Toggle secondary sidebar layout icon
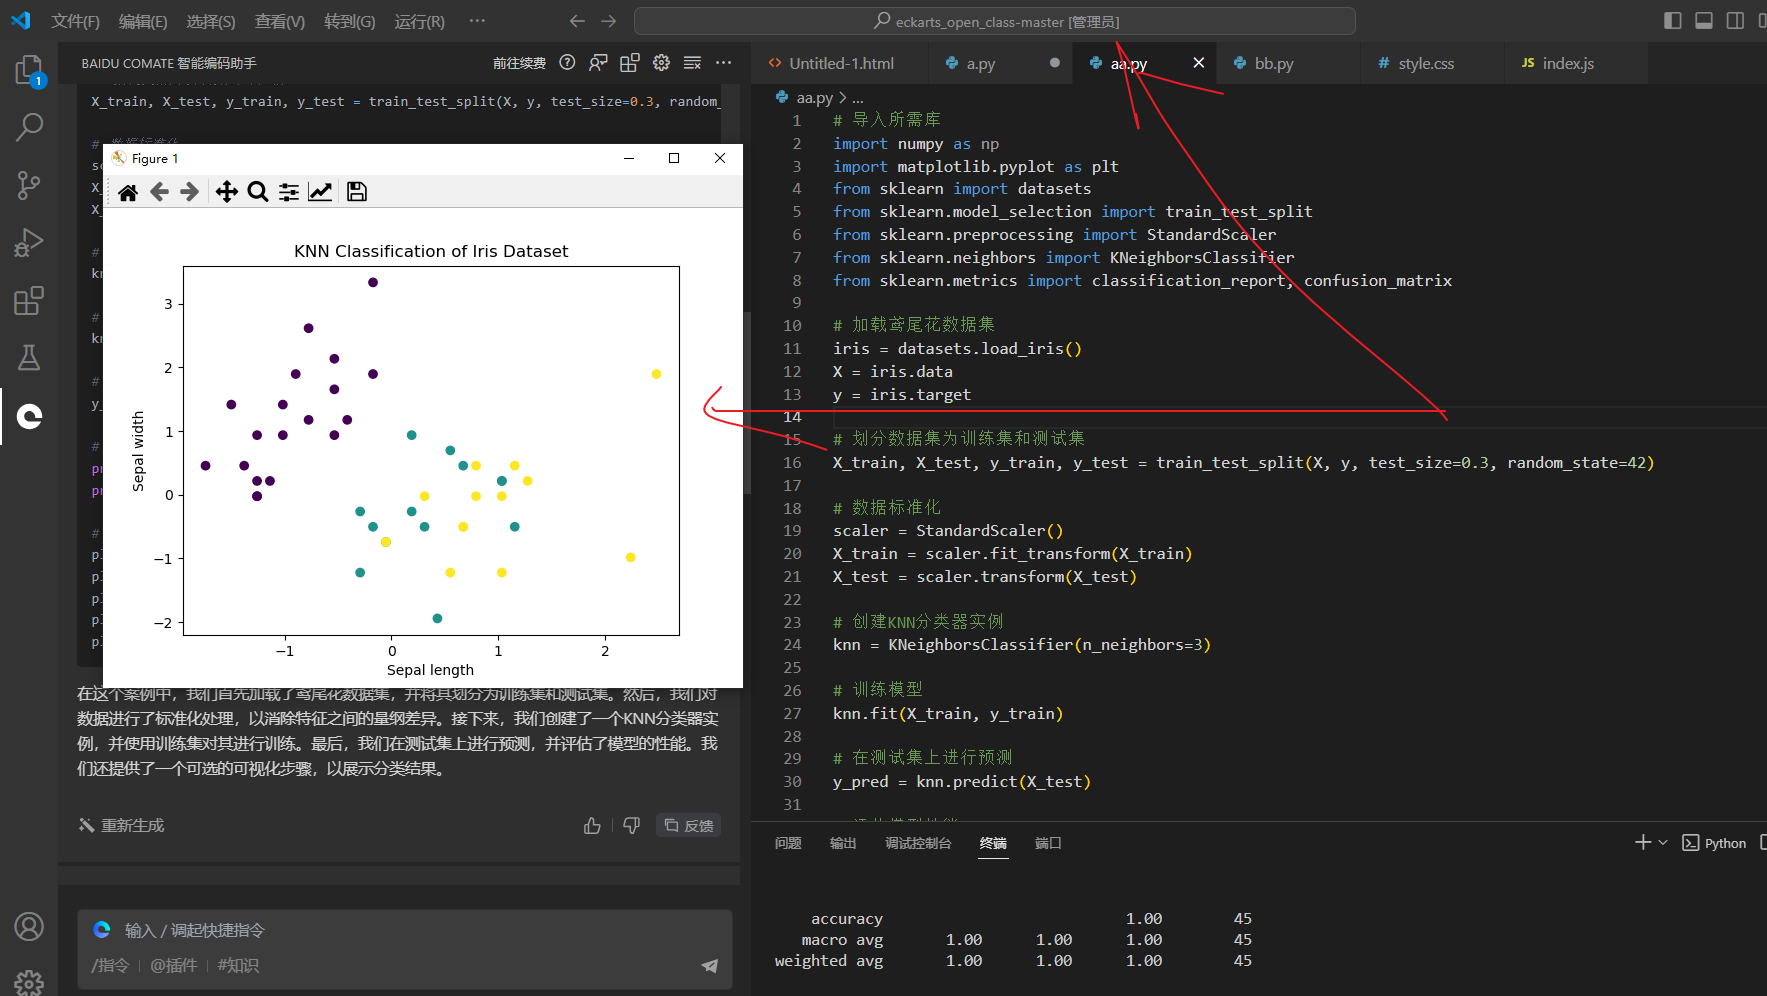 (1735, 21)
